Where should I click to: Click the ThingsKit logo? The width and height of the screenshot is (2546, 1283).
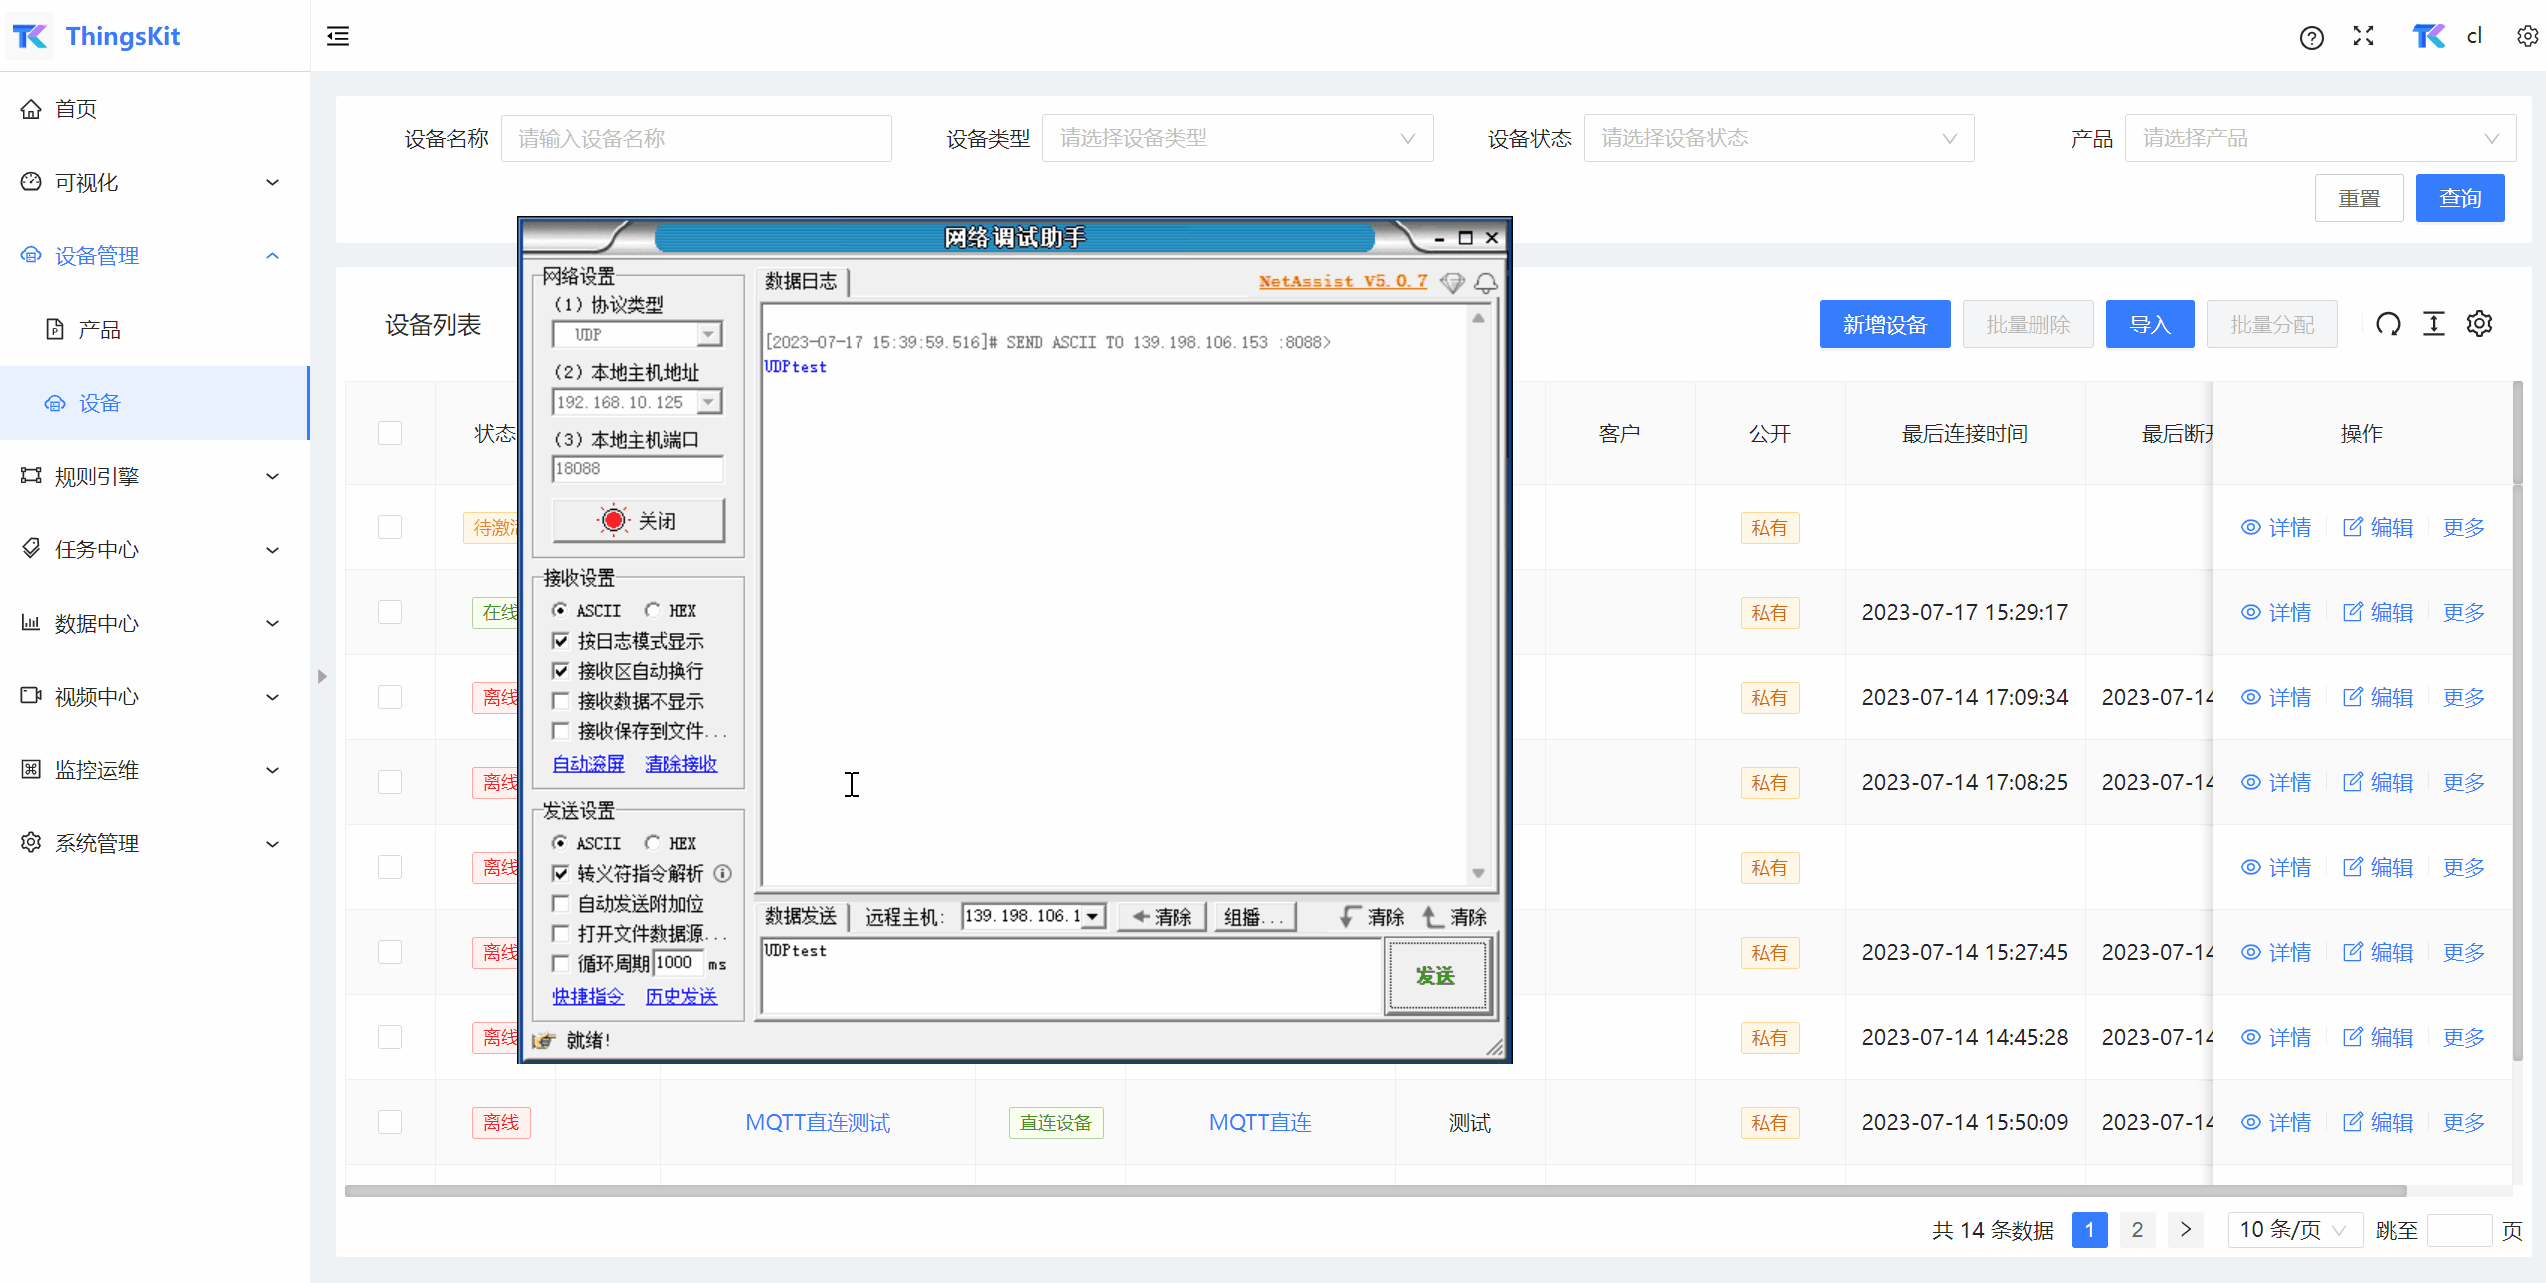[x=30, y=36]
